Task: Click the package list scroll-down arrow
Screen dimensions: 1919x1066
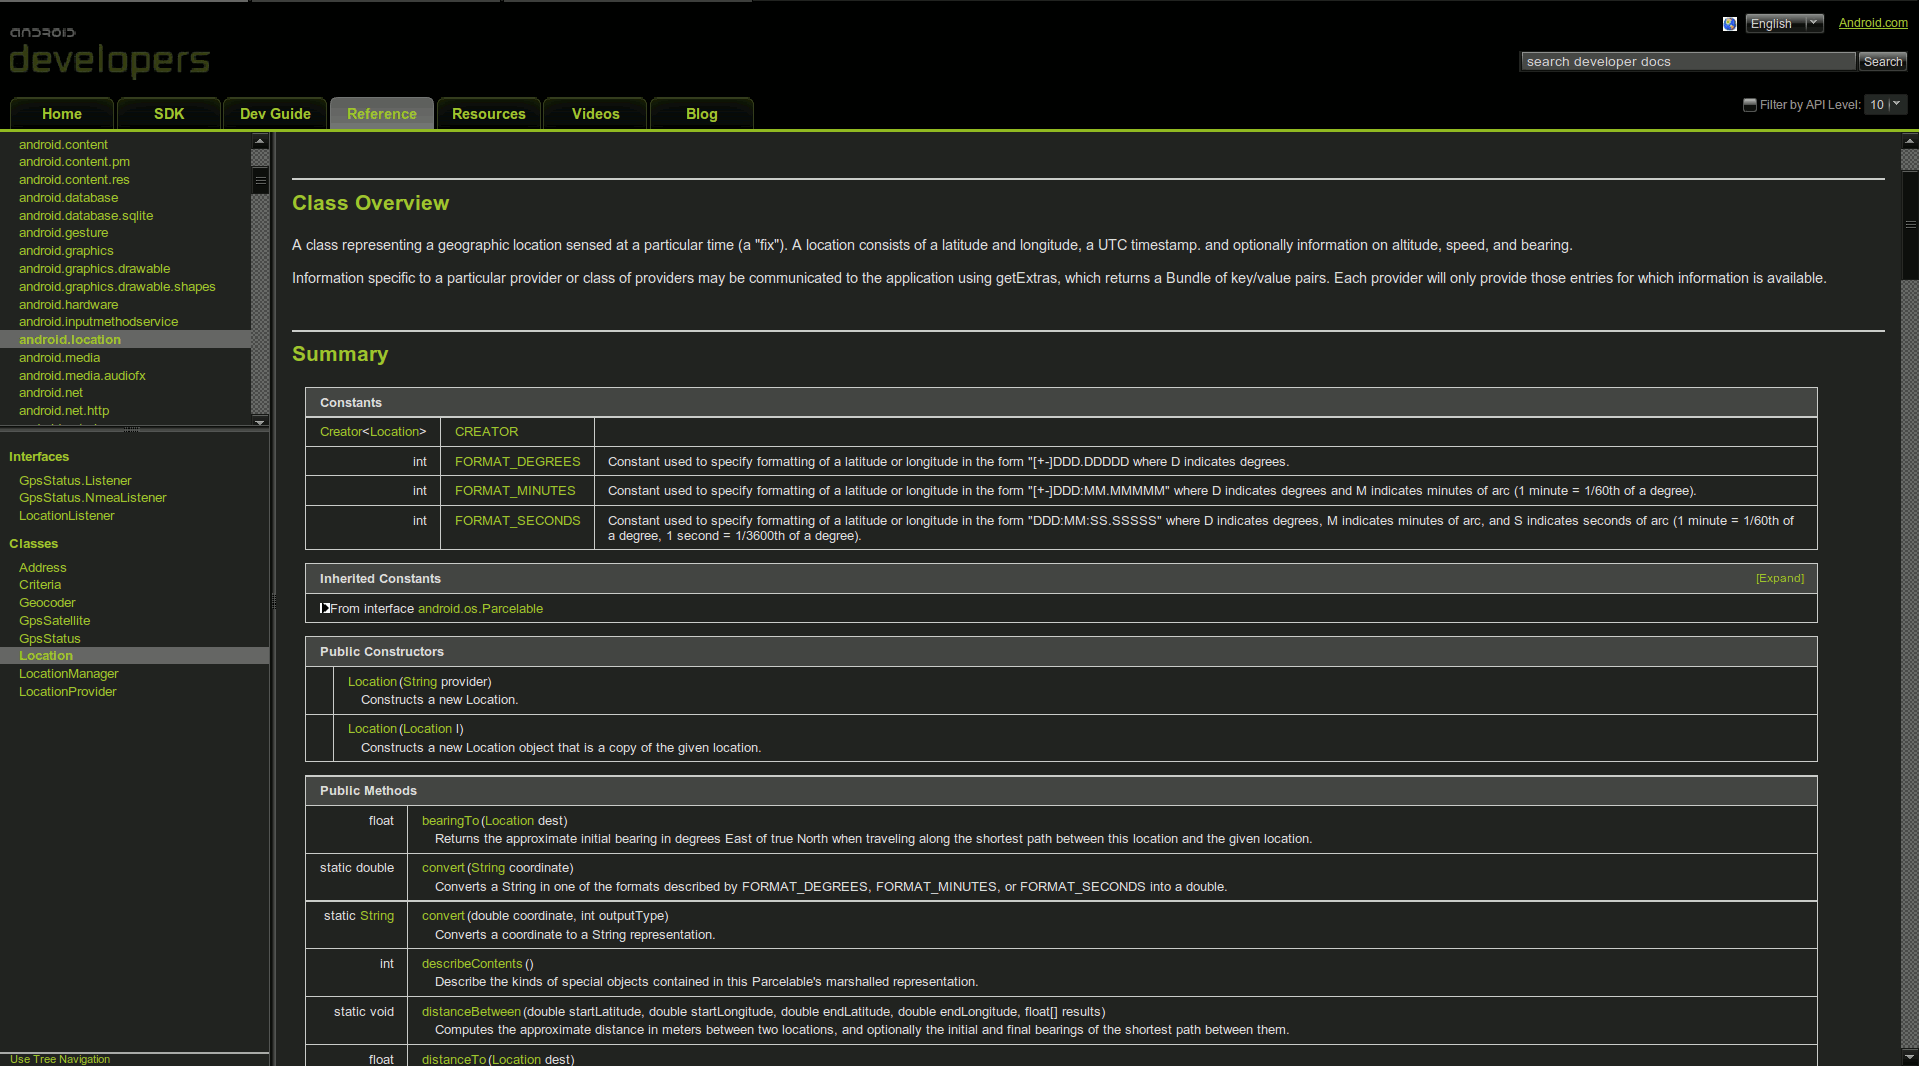Action: click(x=260, y=422)
